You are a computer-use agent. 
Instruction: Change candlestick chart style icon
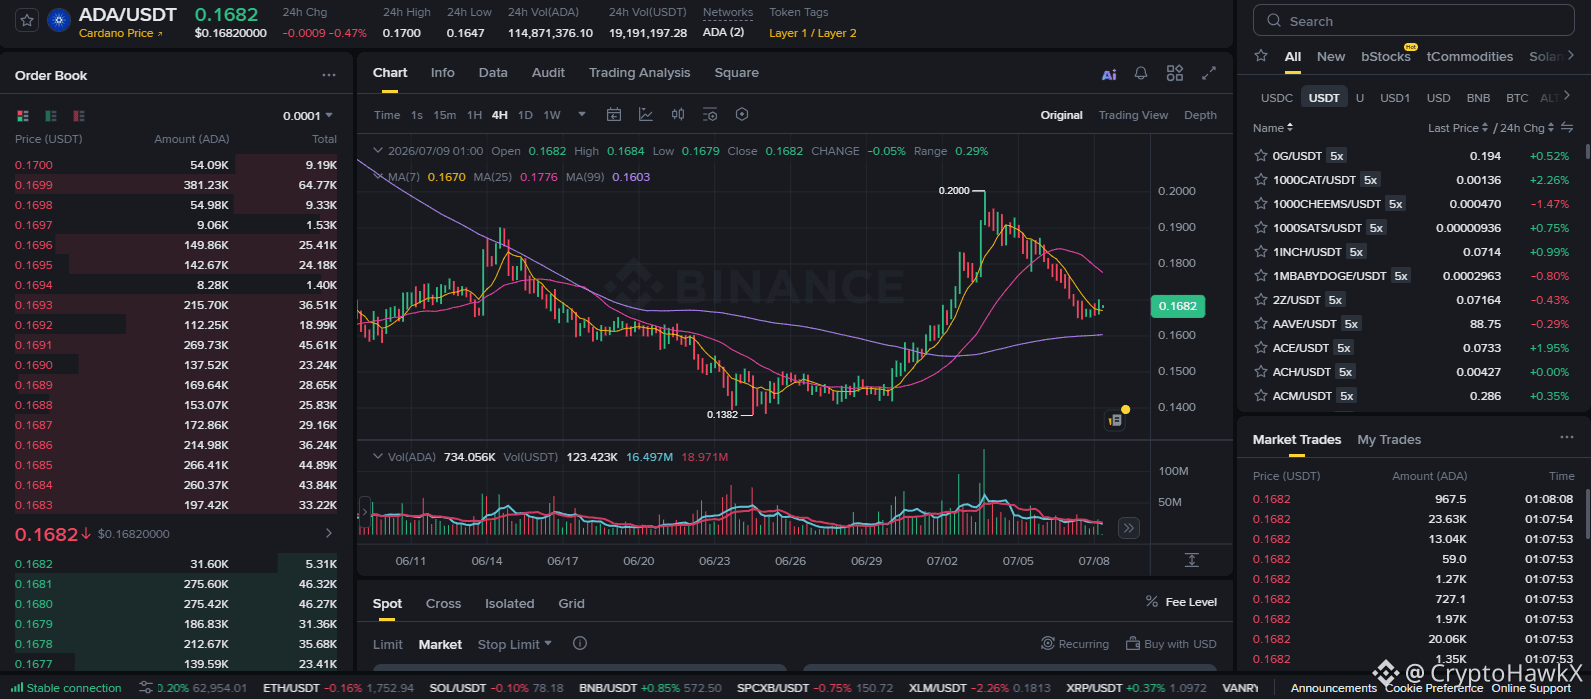point(678,115)
